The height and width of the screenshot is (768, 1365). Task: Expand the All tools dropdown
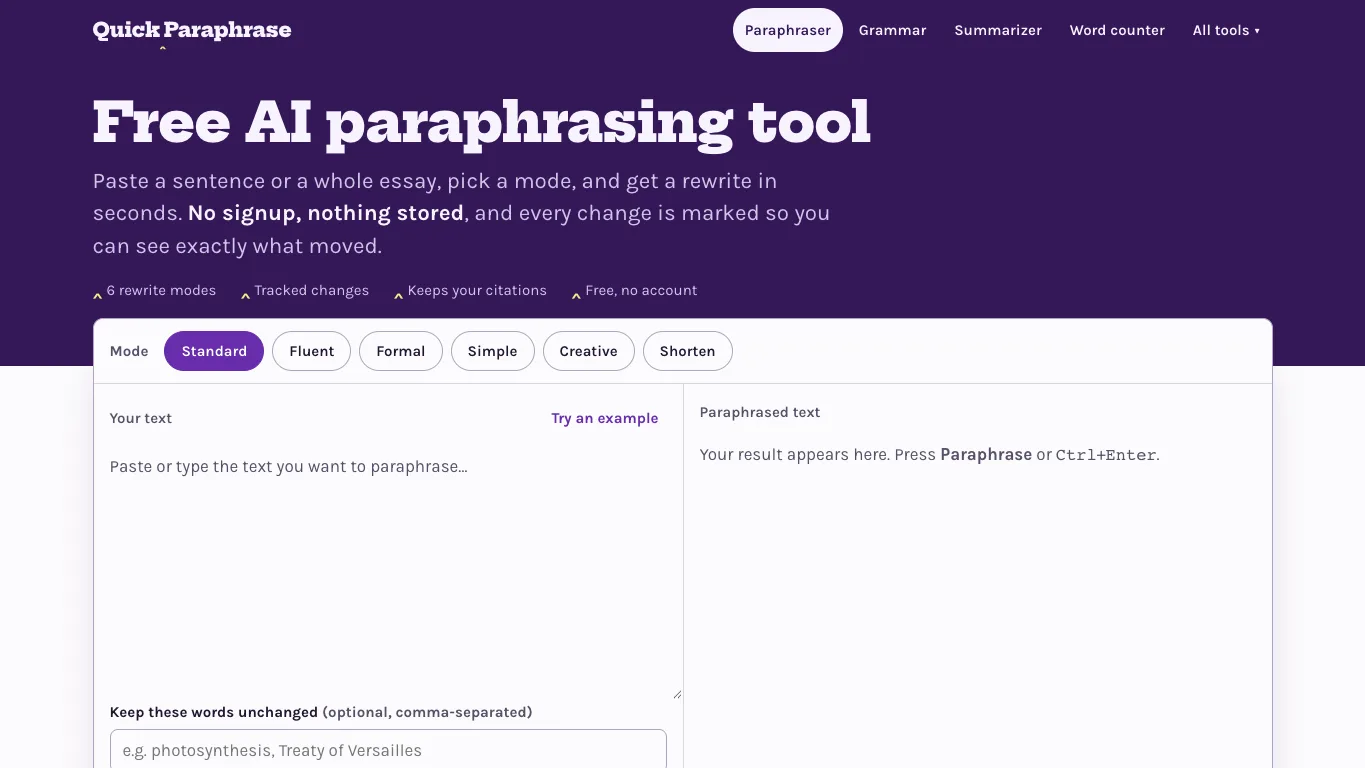1226,30
